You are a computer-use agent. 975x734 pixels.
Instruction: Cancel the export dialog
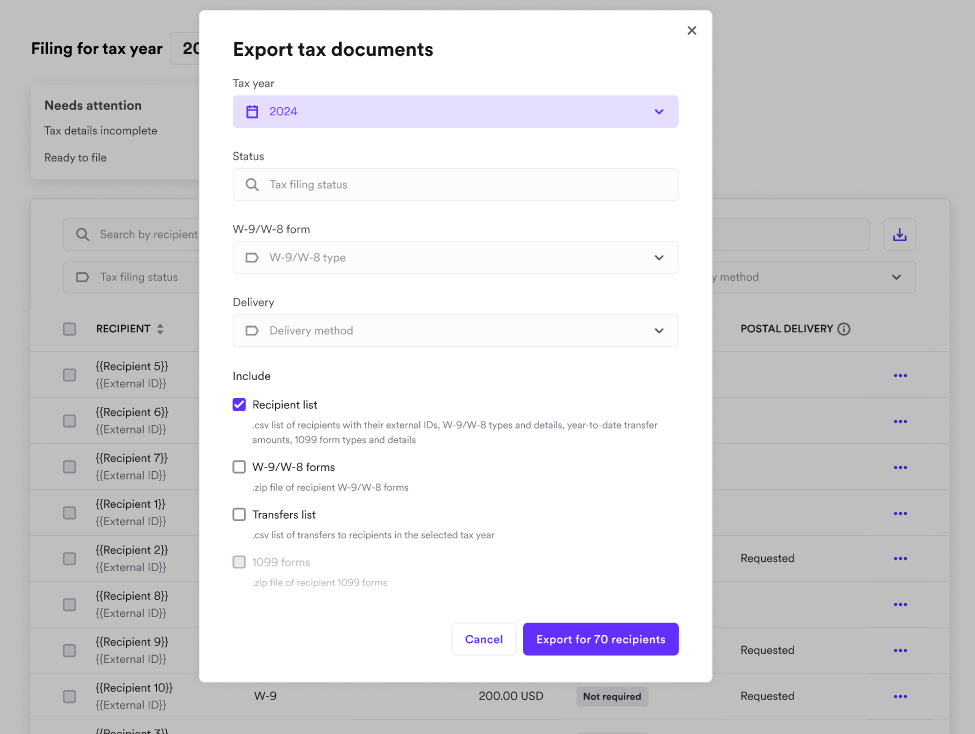(x=483, y=639)
